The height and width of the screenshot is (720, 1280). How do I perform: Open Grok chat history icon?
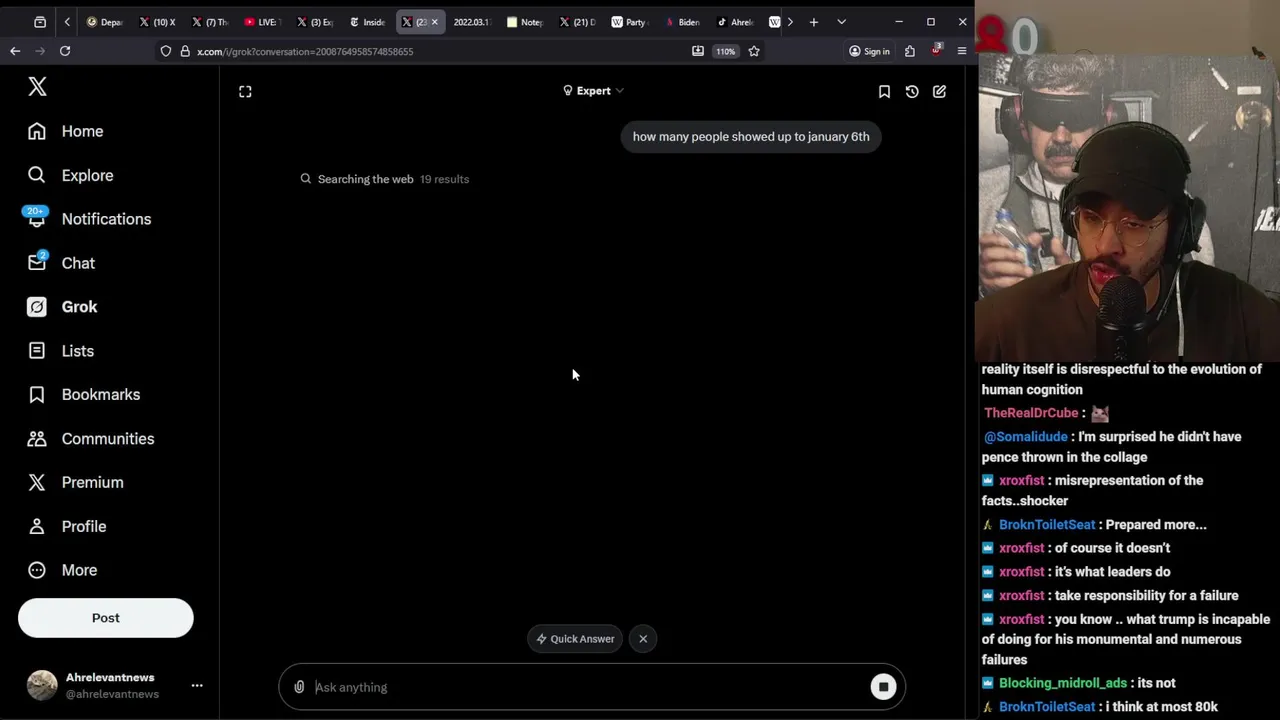[x=912, y=91]
